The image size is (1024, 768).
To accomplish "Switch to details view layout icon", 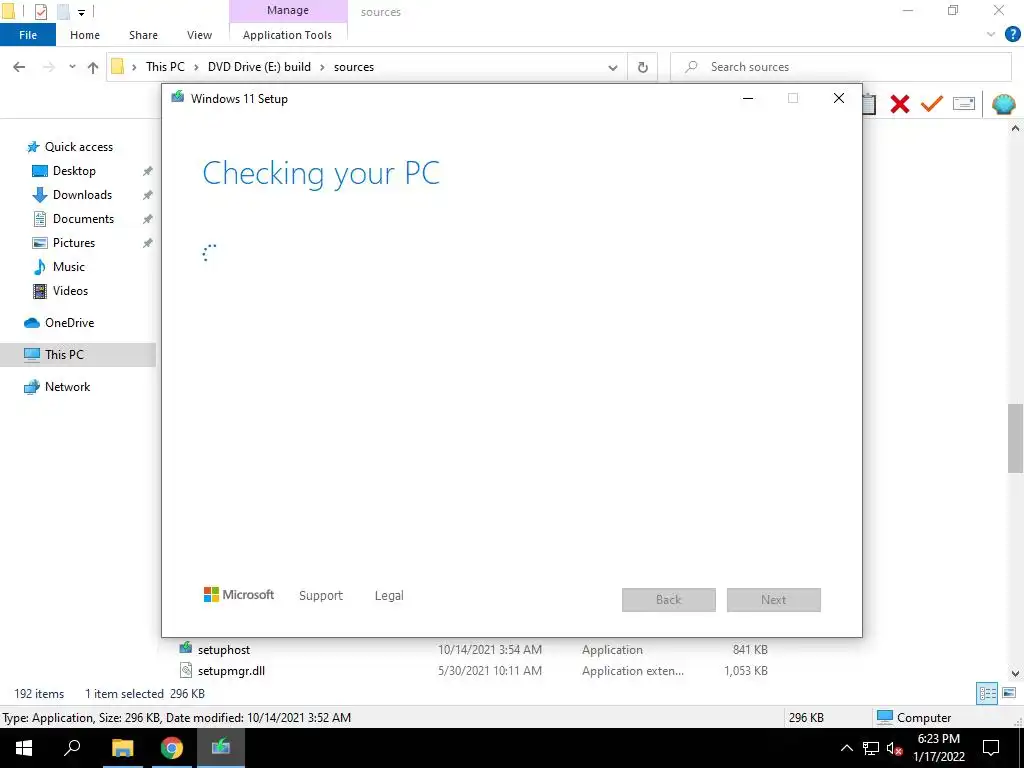I will 987,694.
